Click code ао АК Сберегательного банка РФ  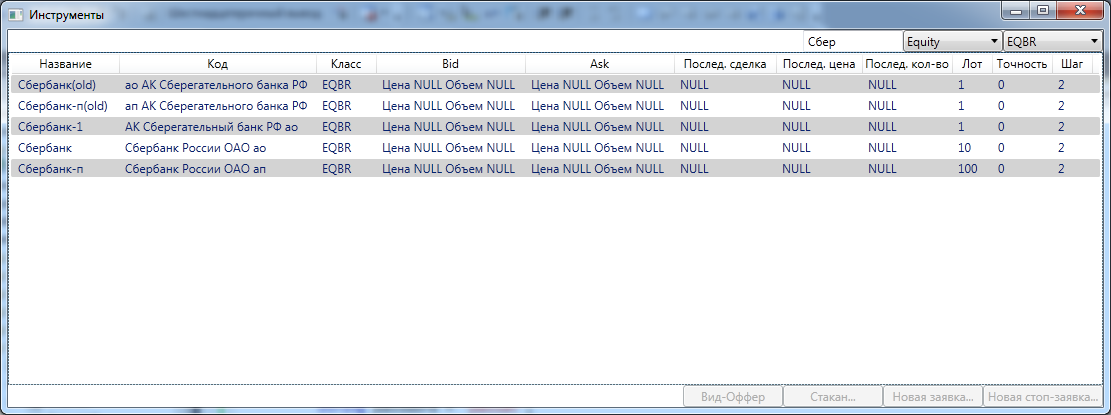tap(216, 85)
